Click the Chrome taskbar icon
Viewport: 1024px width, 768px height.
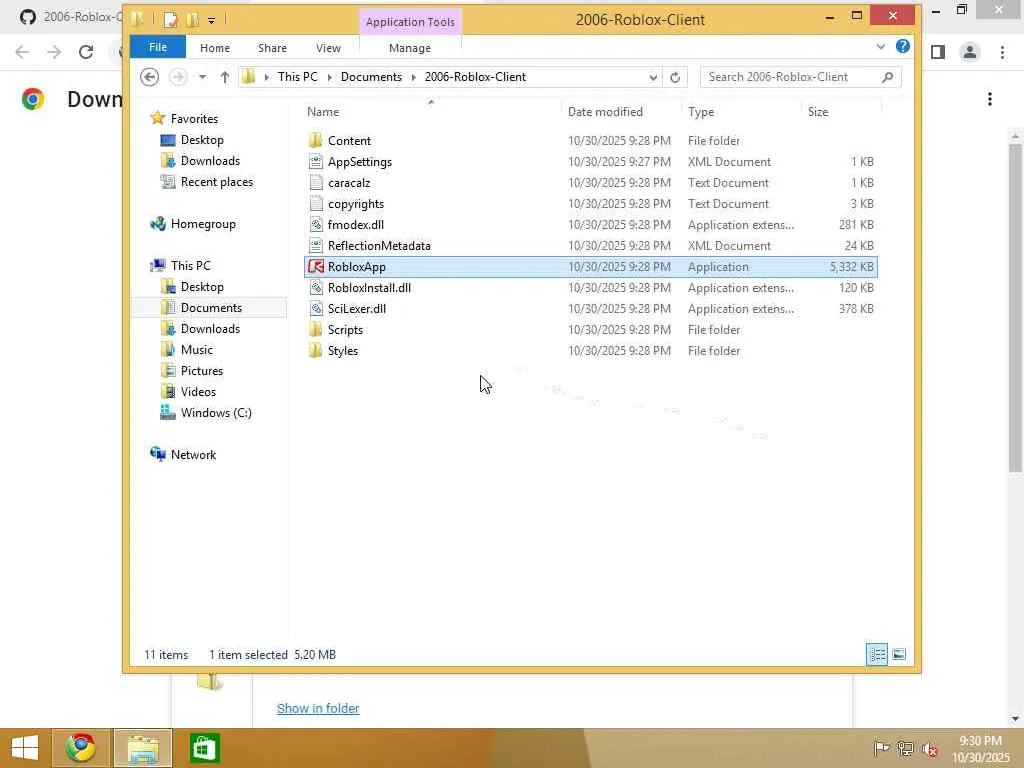(80, 748)
